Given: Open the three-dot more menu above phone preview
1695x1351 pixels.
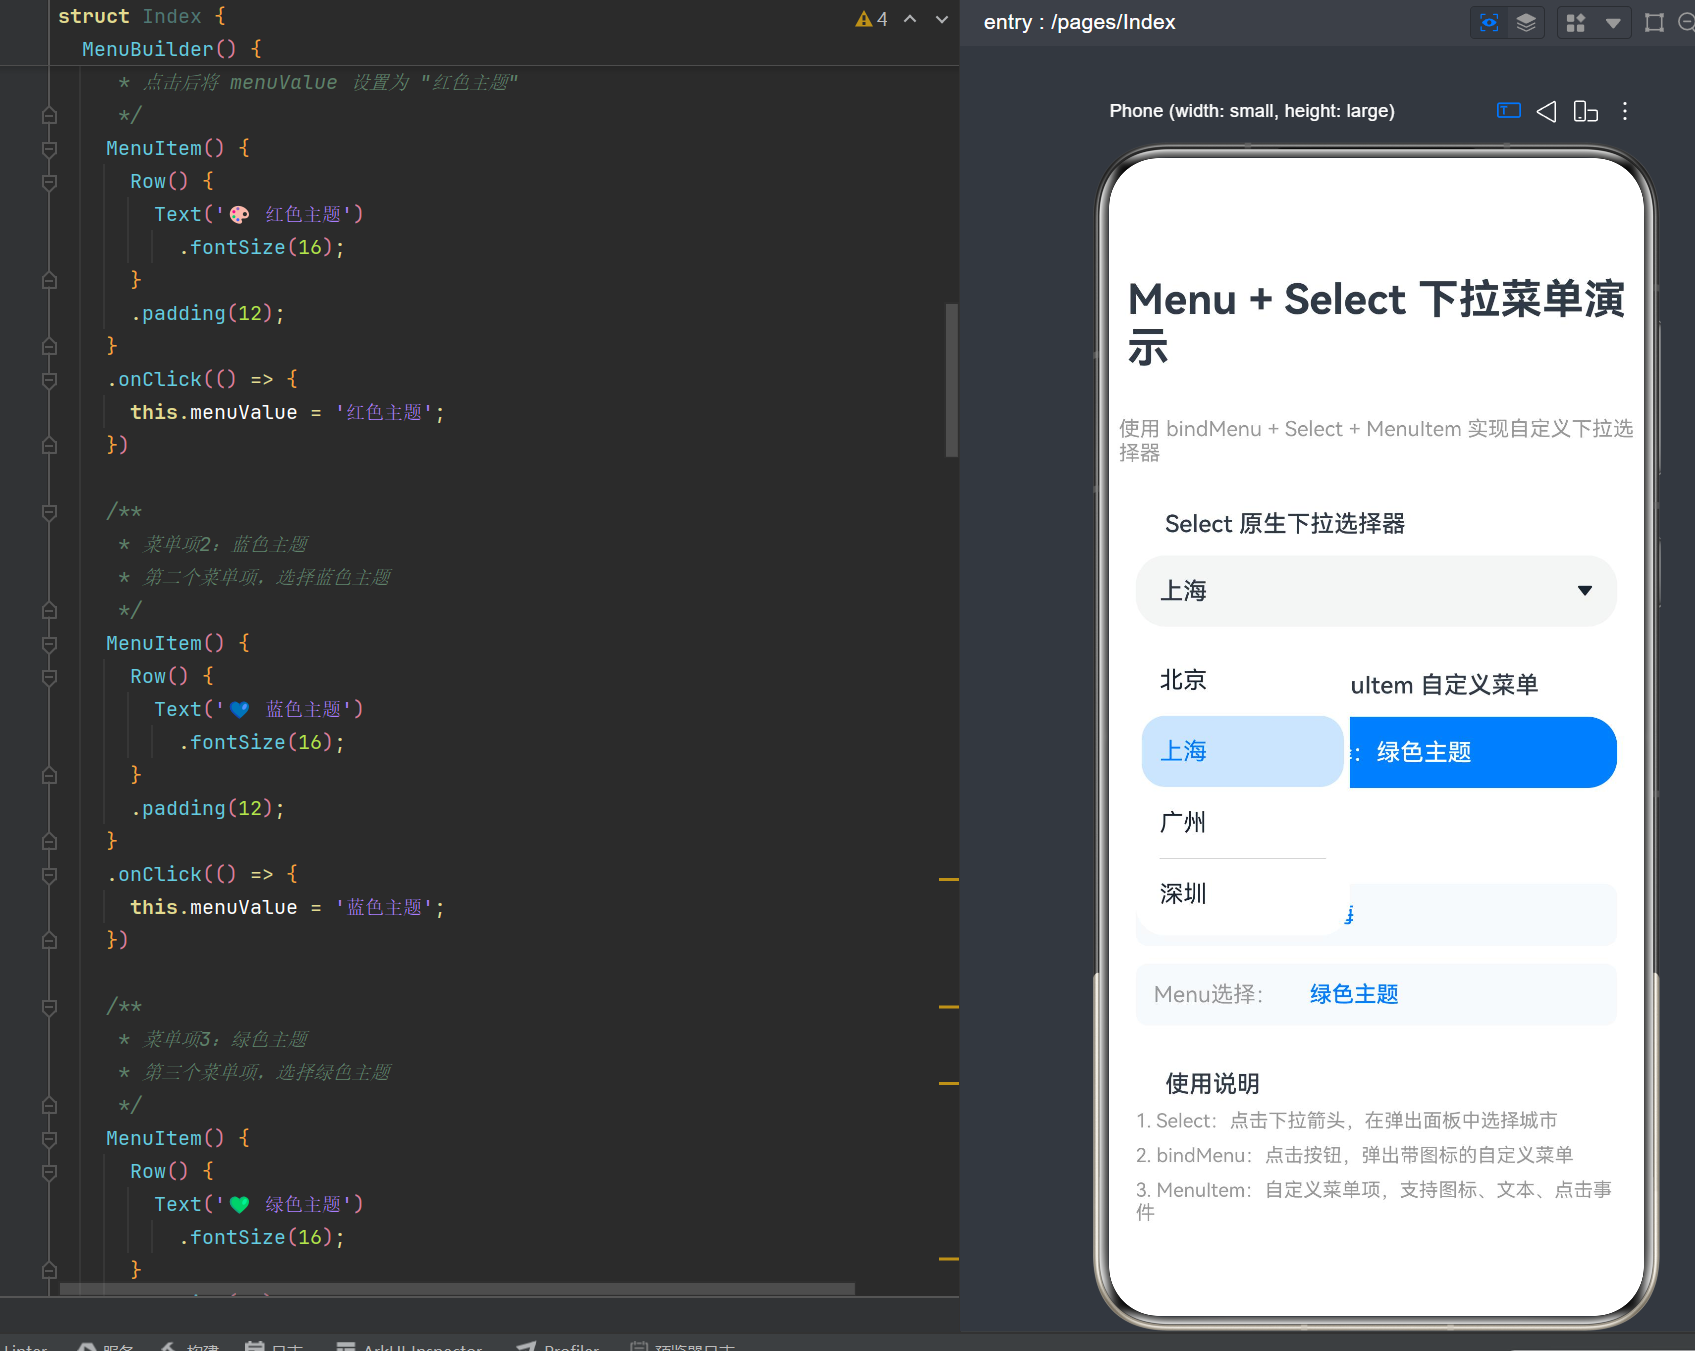Looking at the screenshot, I should click(x=1625, y=111).
